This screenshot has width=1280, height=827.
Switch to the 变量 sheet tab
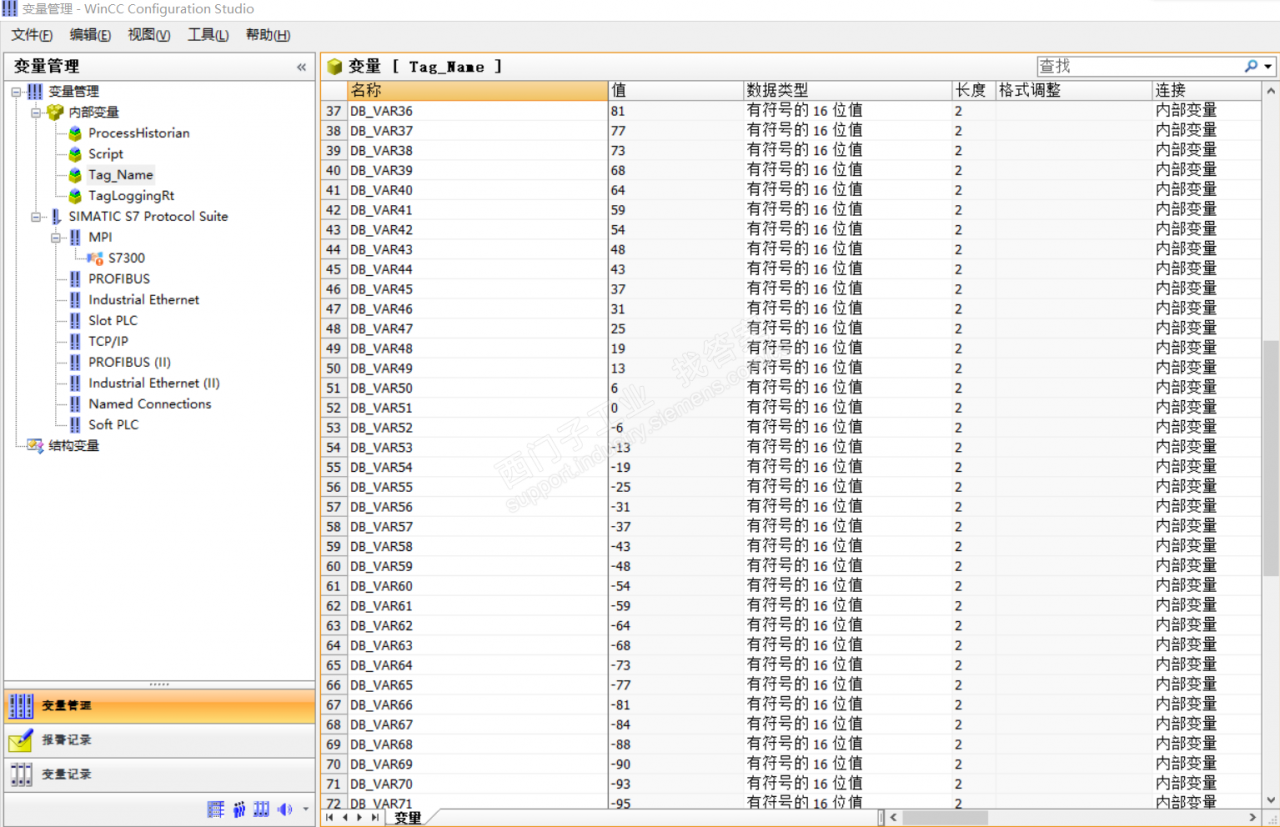[x=408, y=817]
